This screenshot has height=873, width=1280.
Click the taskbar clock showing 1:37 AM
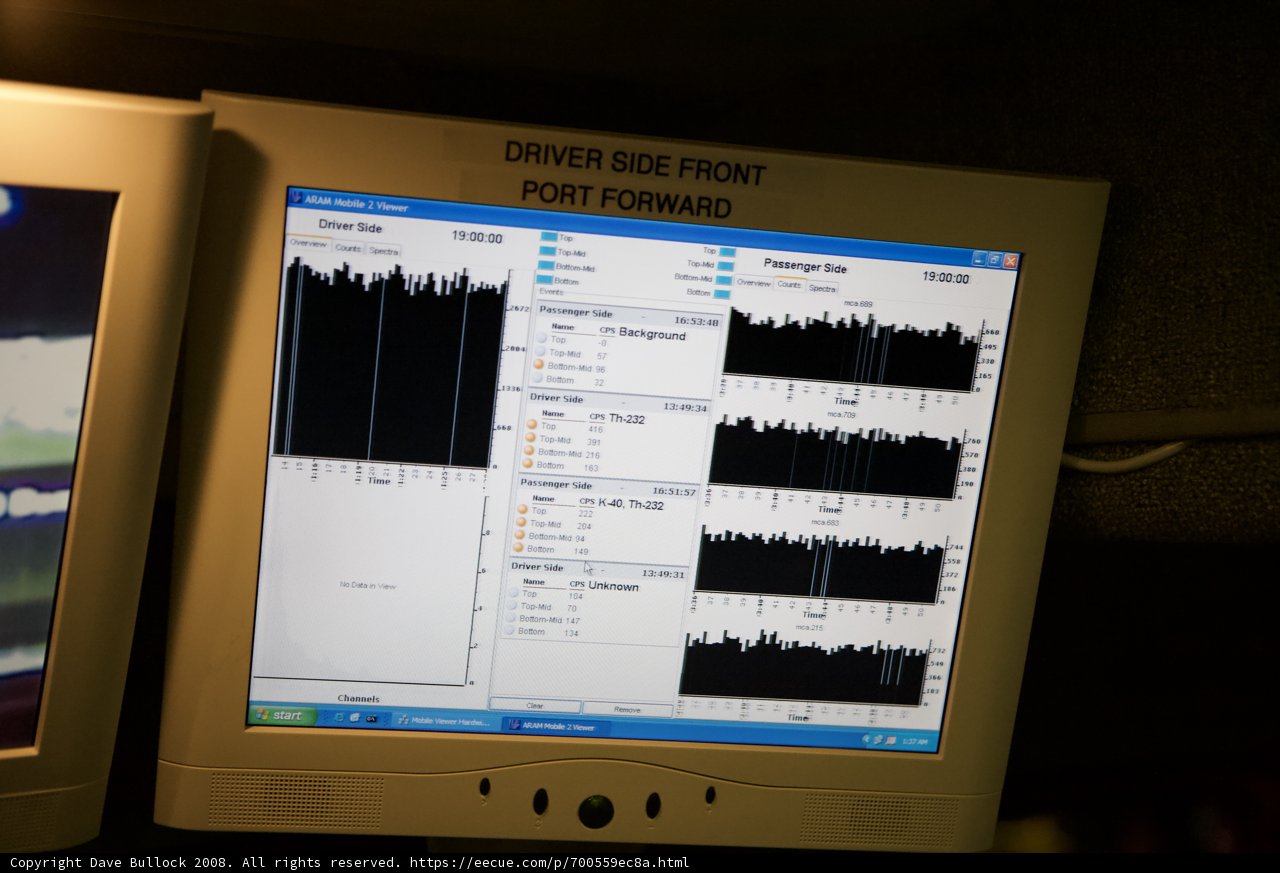tap(915, 742)
